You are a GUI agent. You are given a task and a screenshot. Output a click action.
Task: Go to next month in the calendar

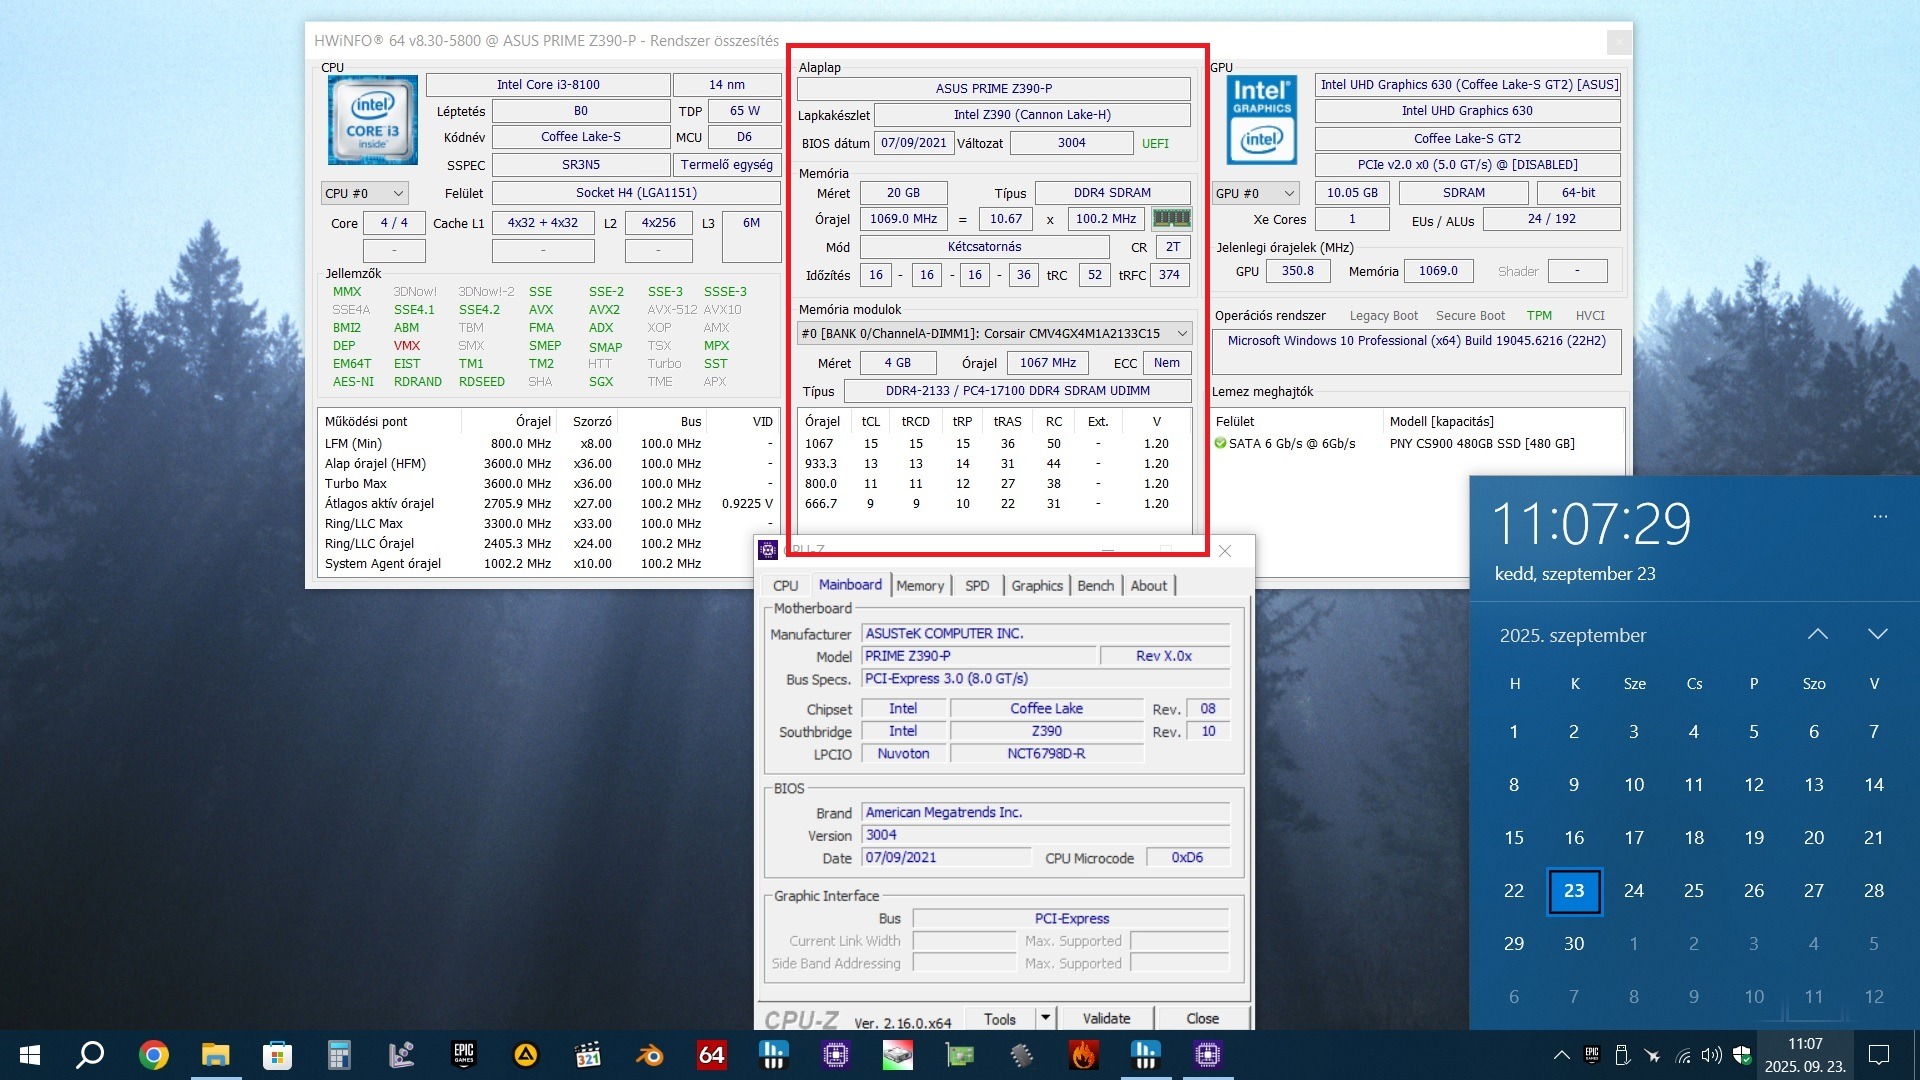click(x=1877, y=634)
